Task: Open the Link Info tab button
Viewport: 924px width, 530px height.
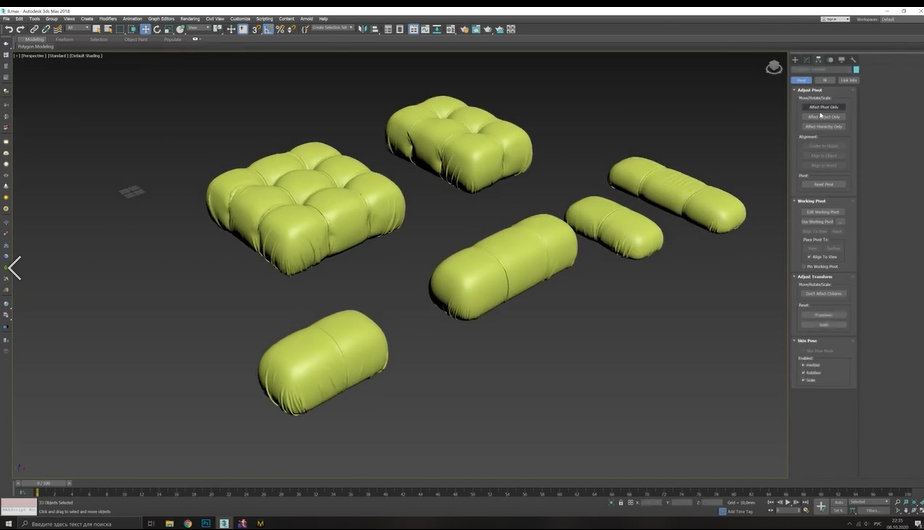Action: [849, 80]
